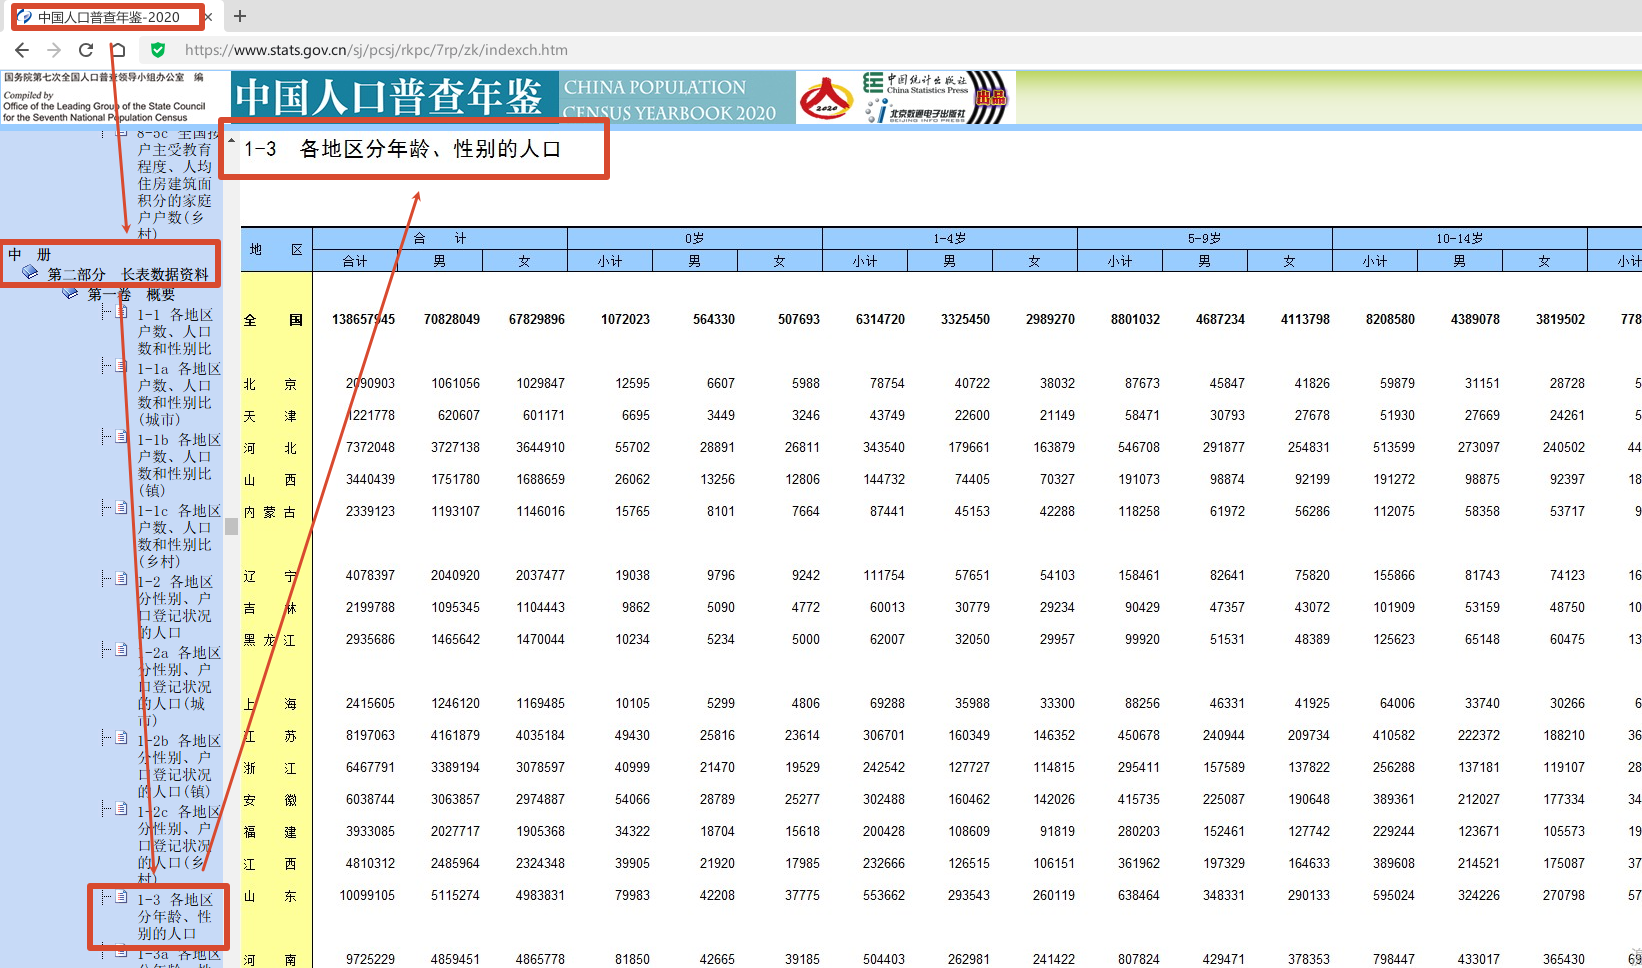Click the document icon beside 1-1c

tap(121, 508)
